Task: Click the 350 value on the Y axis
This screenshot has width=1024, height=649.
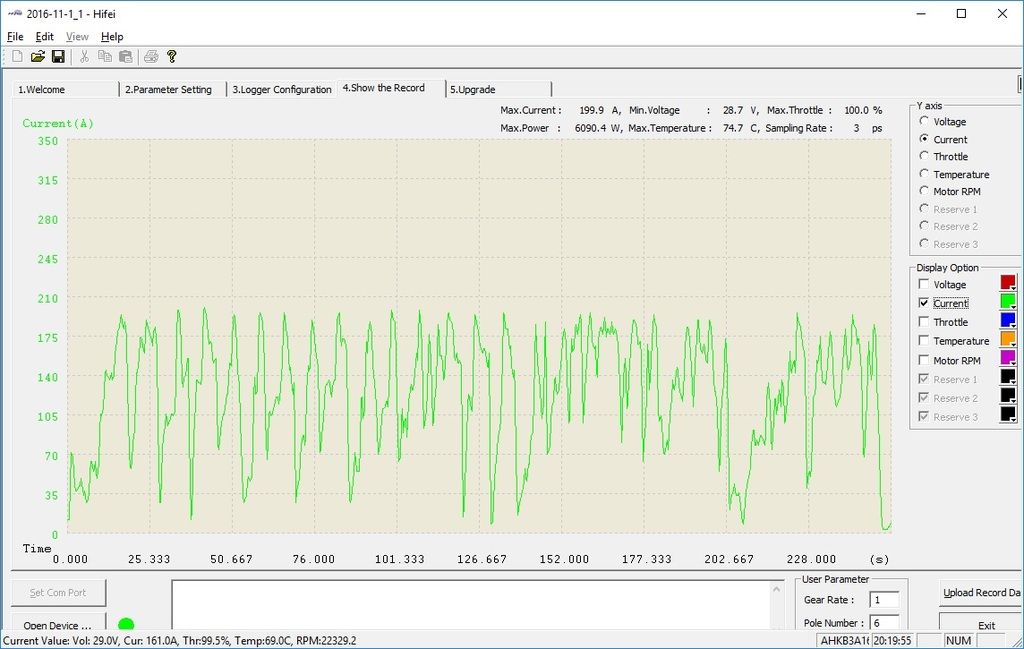Action: [x=48, y=140]
